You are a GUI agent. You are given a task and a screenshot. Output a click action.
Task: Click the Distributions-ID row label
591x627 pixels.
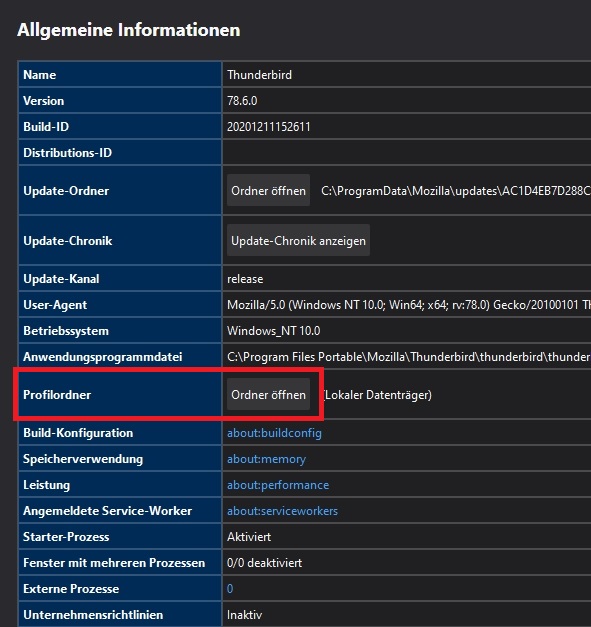click(x=68, y=153)
